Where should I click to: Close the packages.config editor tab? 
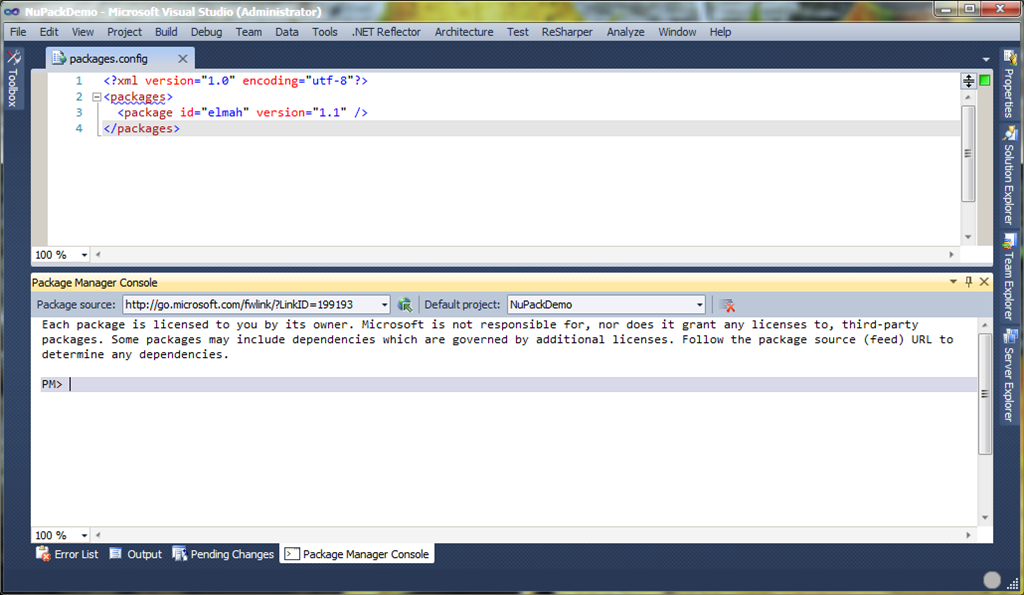click(x=183, y=59)
